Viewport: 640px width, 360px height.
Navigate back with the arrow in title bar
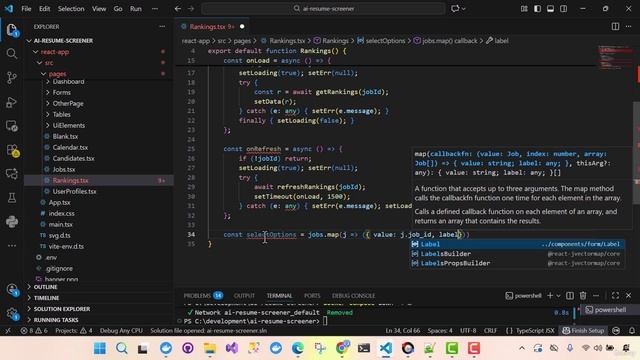(x=178, y=9)
